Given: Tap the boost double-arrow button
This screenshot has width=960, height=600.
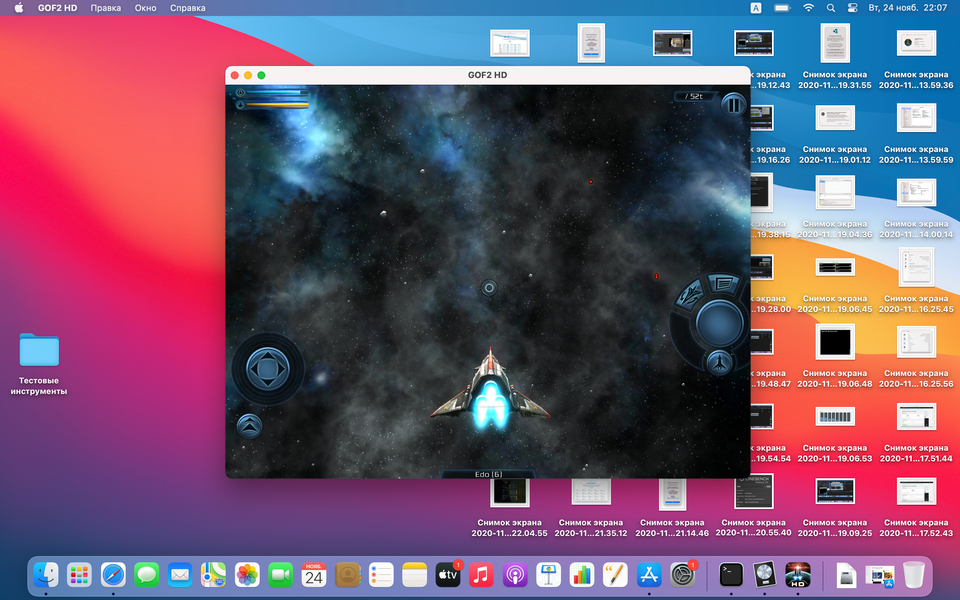Looking at the screenshot, I should coord(249,426).
